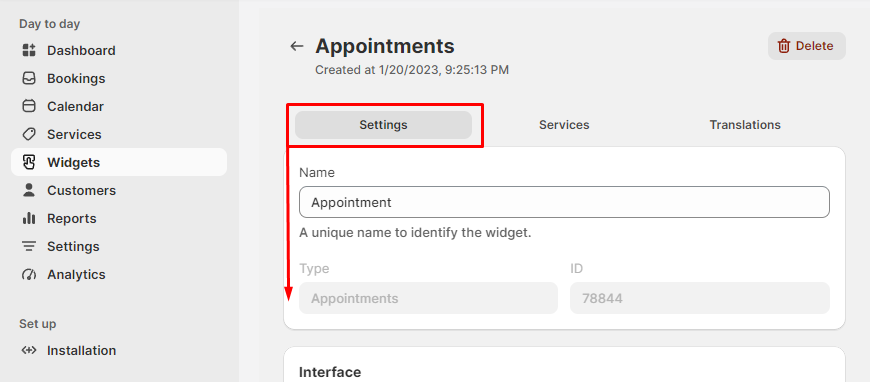Image resolution: width=870 pixels, height=382 pixels.
Task: Switch to the Services tab
Action: (564, 125)
